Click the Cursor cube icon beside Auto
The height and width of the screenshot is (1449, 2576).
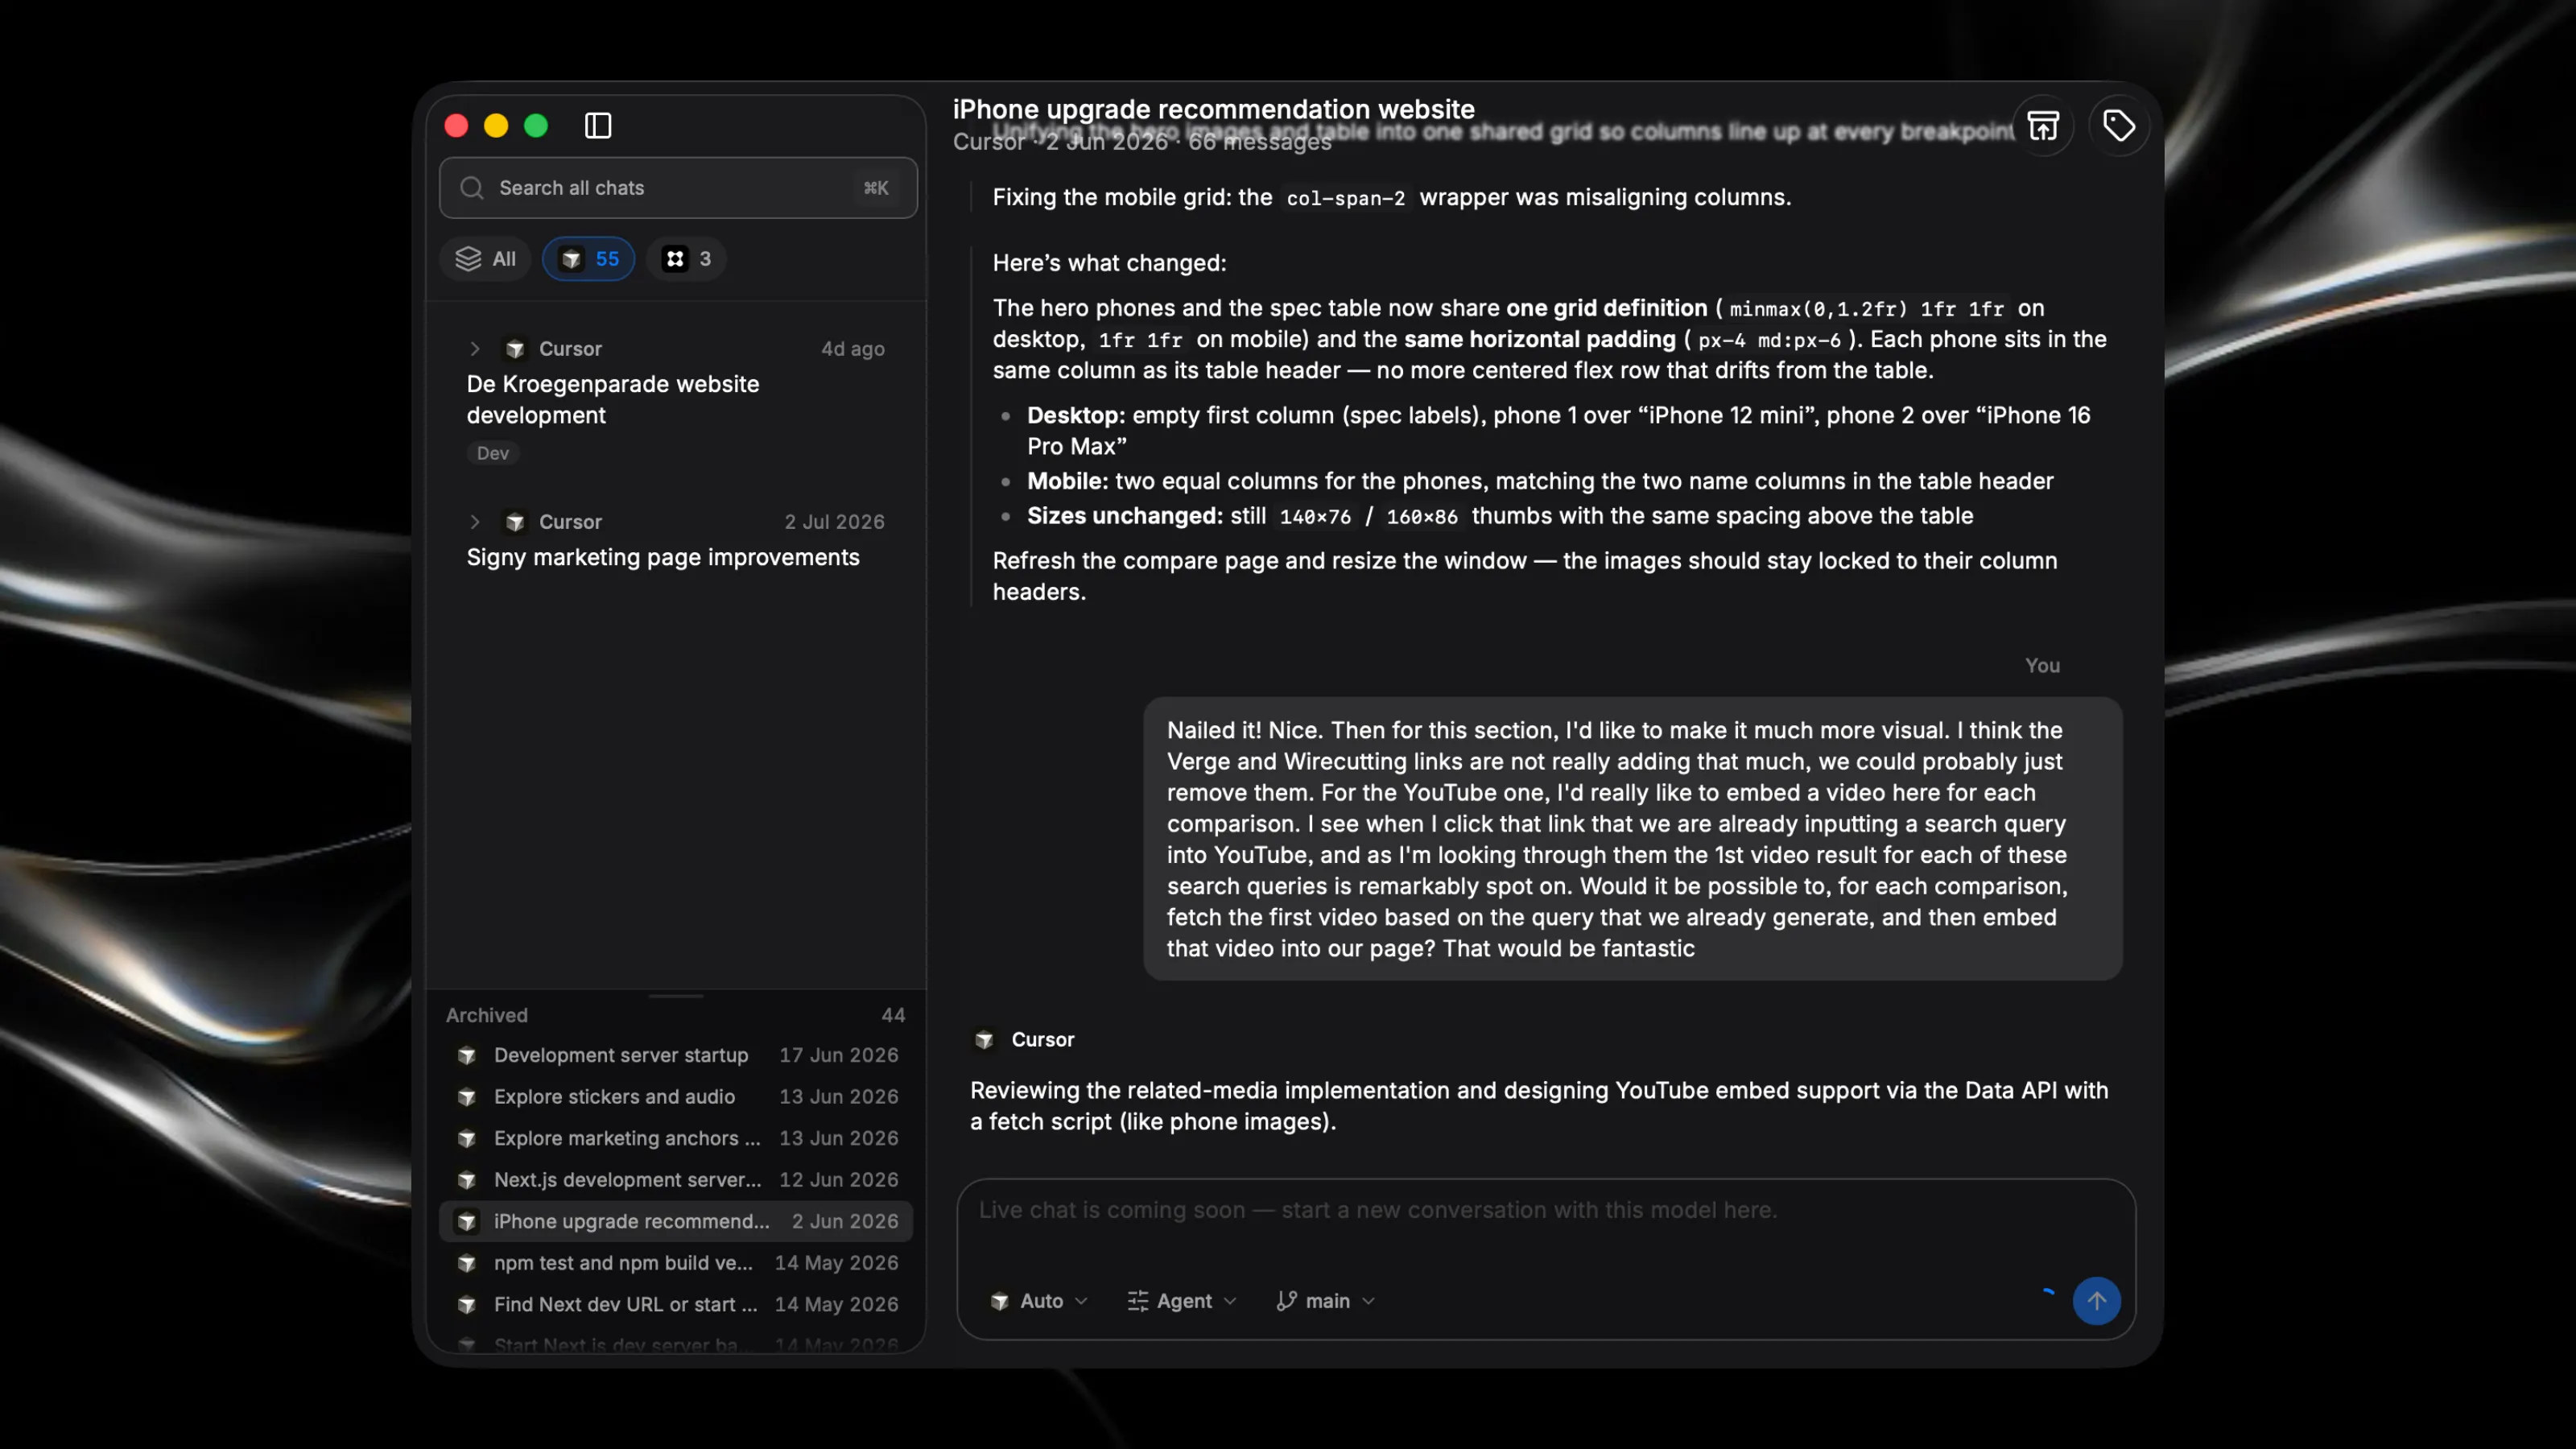coord(1000,1301)
